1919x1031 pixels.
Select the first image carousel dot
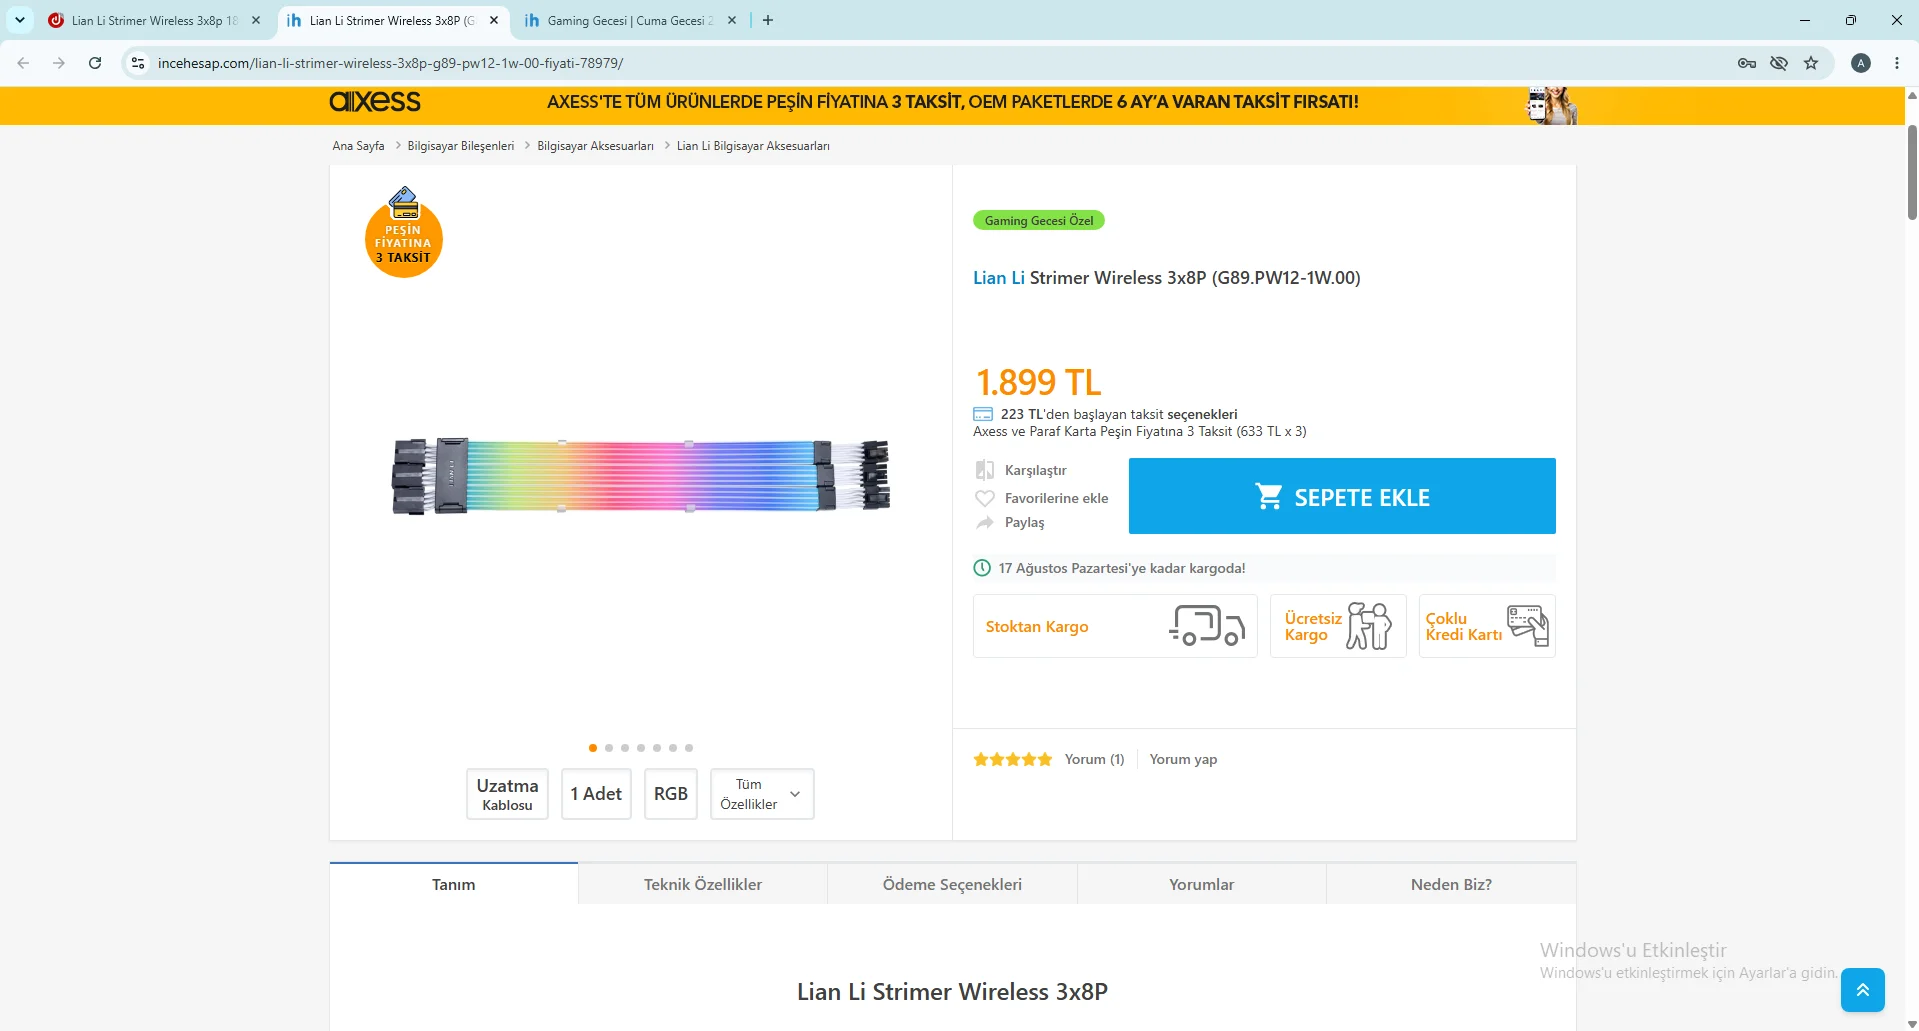point(593,748)
